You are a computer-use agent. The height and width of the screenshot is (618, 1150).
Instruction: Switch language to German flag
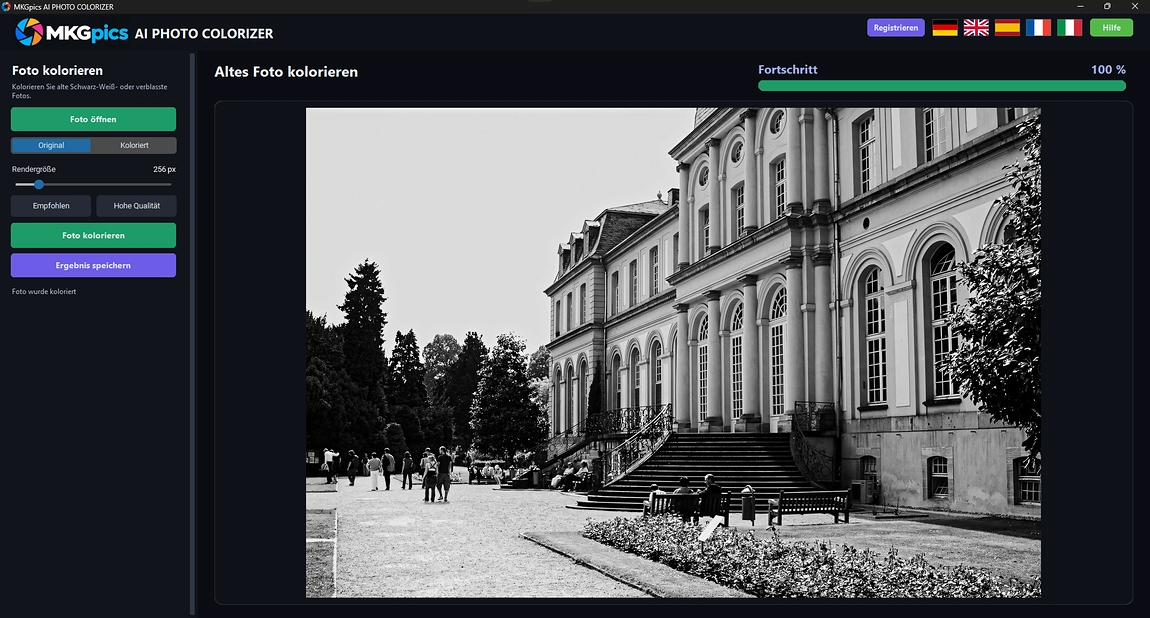coord(945,28)
